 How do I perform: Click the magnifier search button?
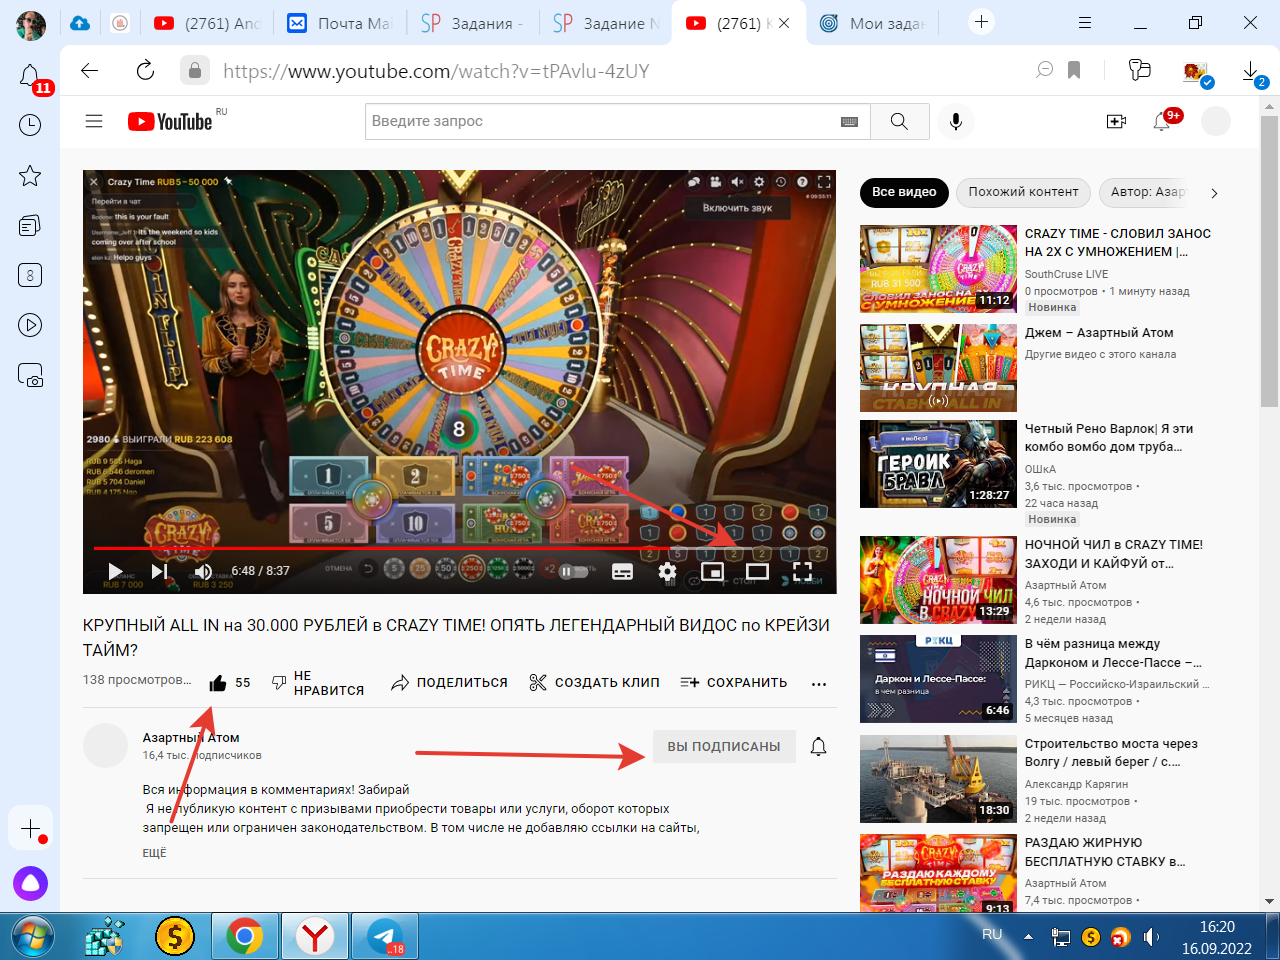pyautogui.click(x=899, y=121)
